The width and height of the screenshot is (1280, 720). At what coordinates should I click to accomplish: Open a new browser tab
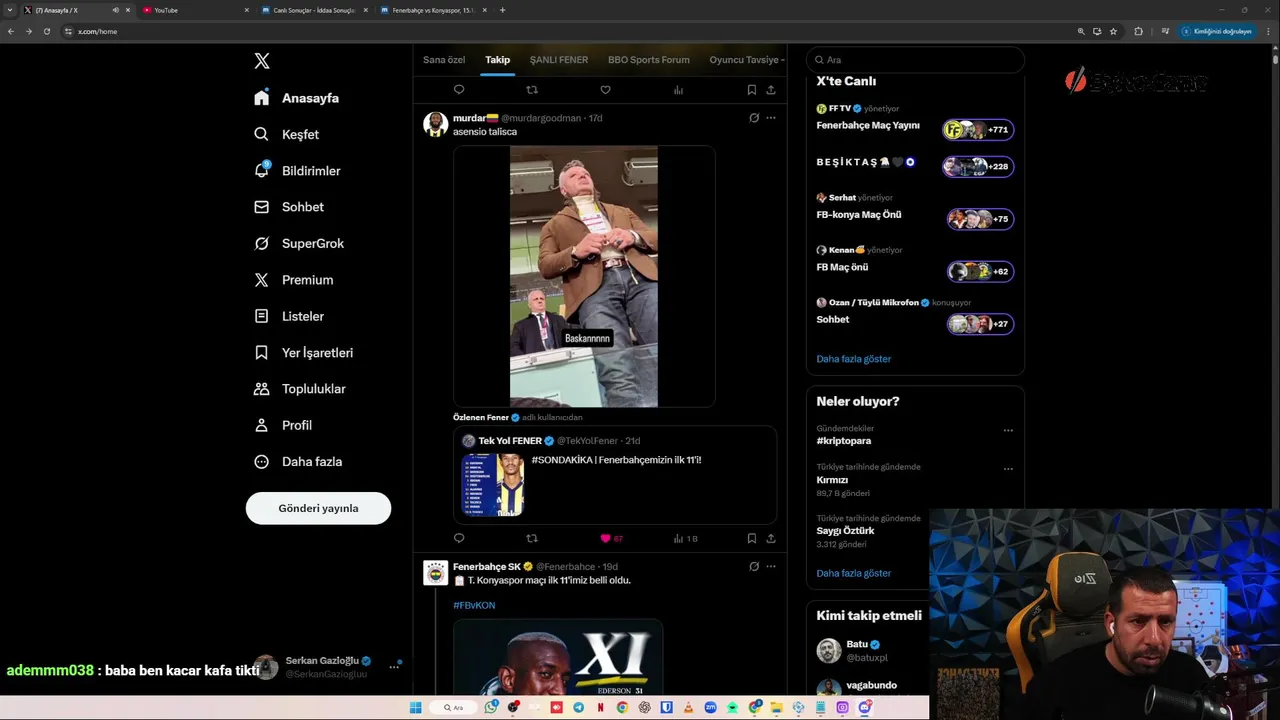pos(502,10)
